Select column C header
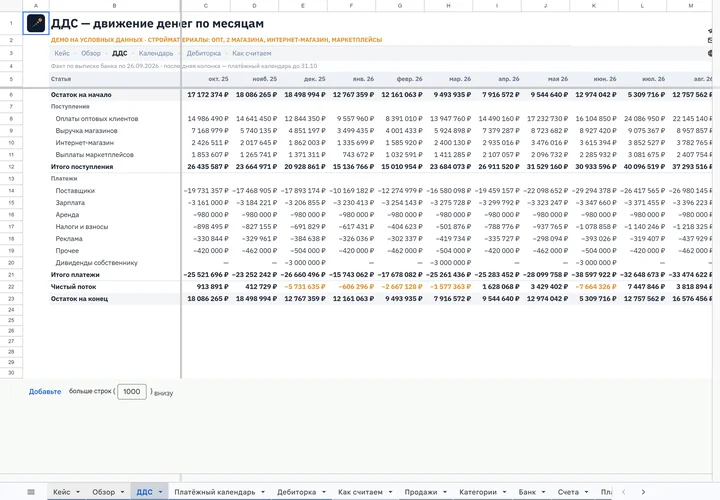This screenshot has height=500, width=720. (206, 6)
